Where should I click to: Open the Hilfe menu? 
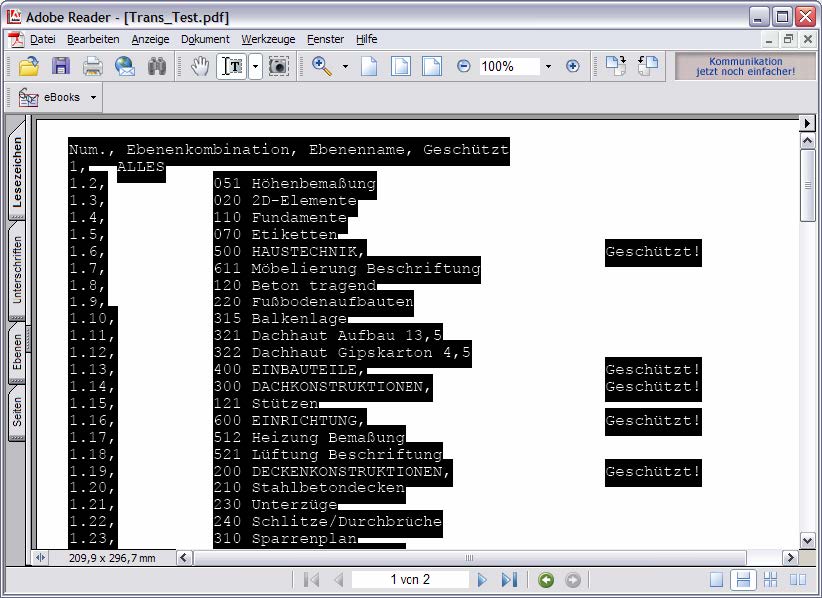pyautogui.click(x=366, y=39)
